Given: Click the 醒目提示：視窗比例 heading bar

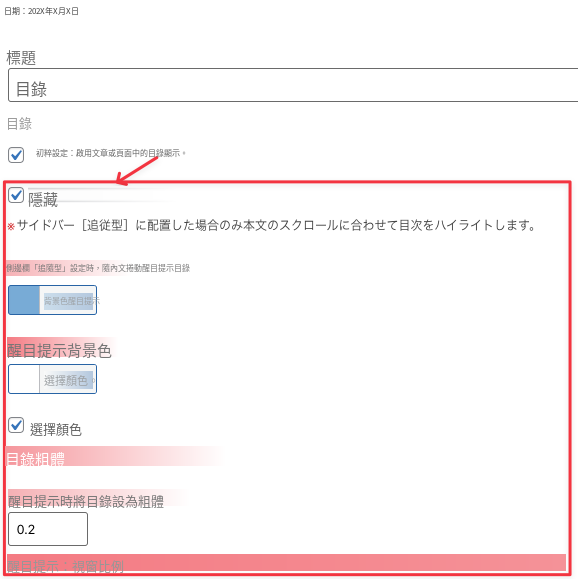Looking at the screenshot, I should [286, 563].
